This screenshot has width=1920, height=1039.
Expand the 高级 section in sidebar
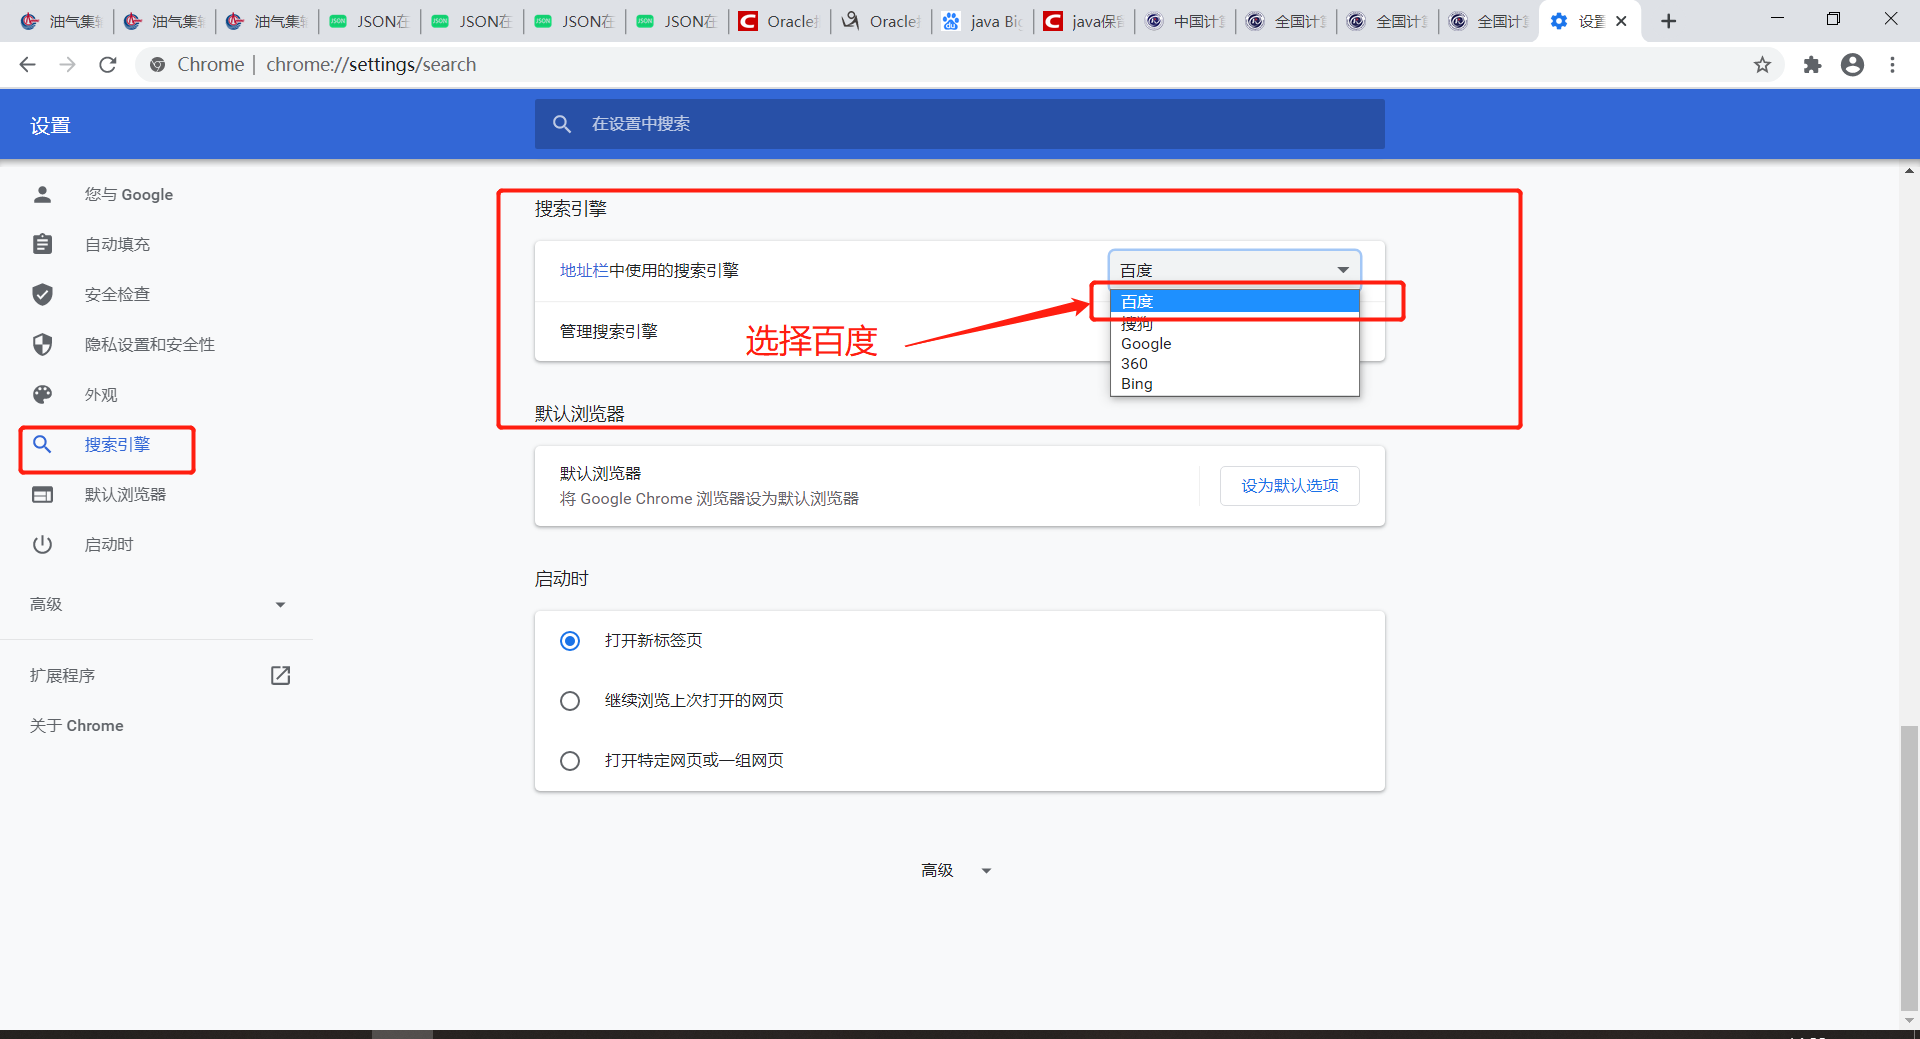click(x=157, y=604)
